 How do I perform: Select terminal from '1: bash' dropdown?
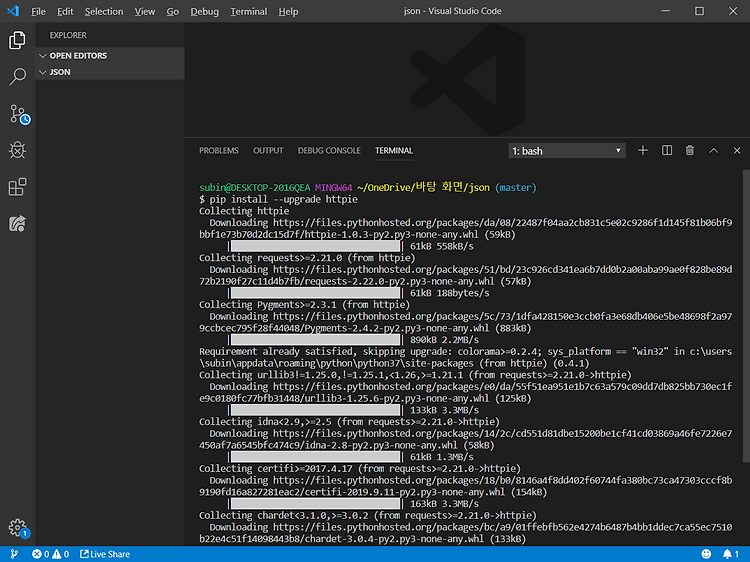567,151
